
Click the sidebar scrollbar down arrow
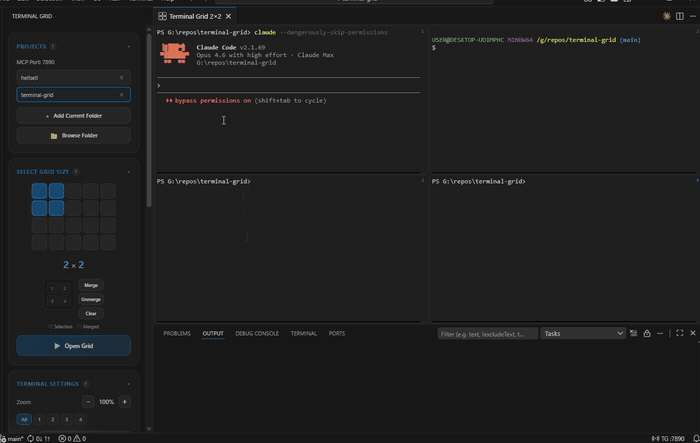(149, 429)
